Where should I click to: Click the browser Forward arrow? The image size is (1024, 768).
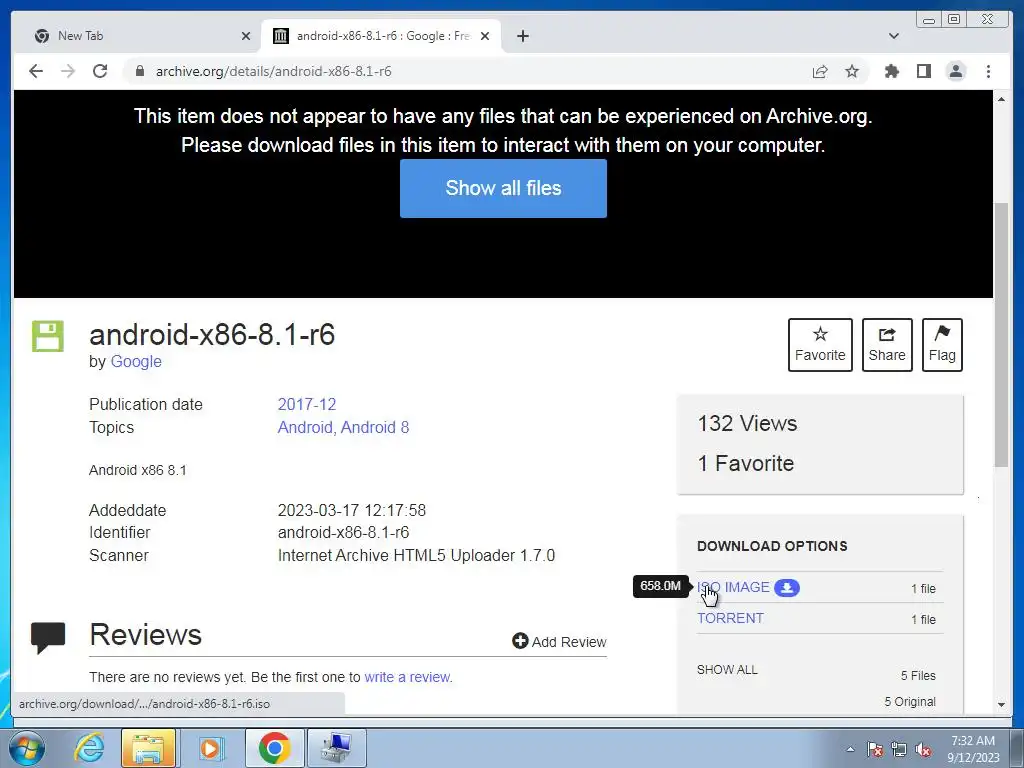click(x=68, y=71)
